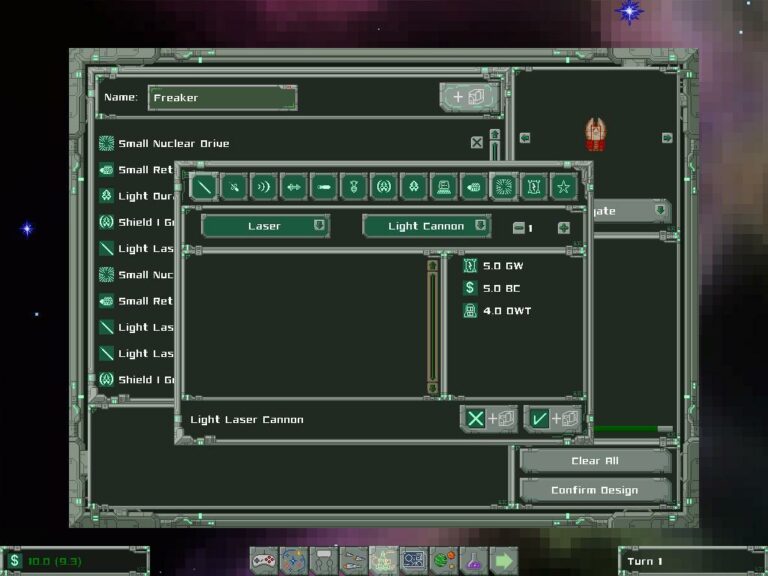The image size is (768, 576).
Task: Edit the ship Name field showing Freaker
Action: 222,97
